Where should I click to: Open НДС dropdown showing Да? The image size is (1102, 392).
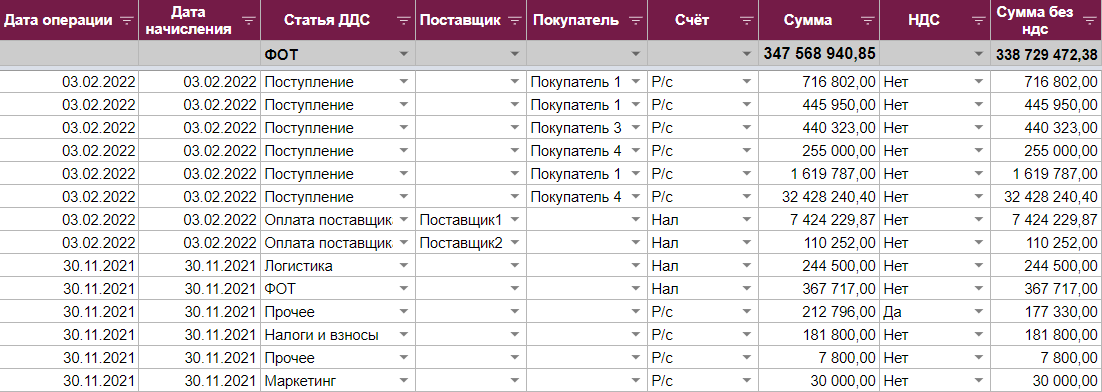[979, 312]
